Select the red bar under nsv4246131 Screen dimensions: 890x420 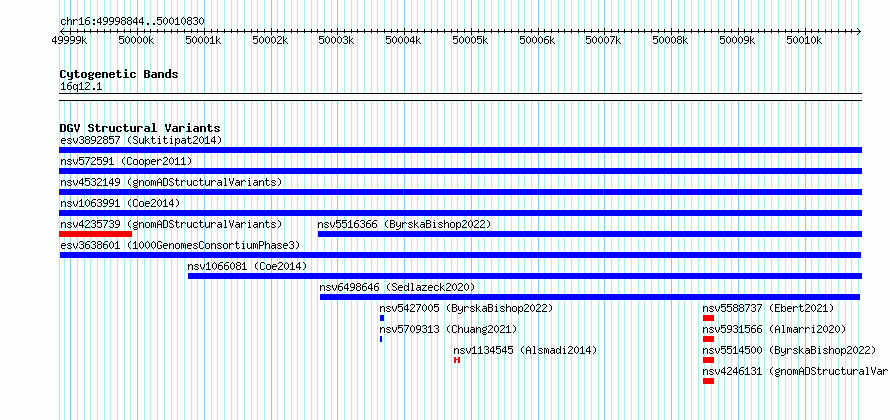tap(708, 381)
